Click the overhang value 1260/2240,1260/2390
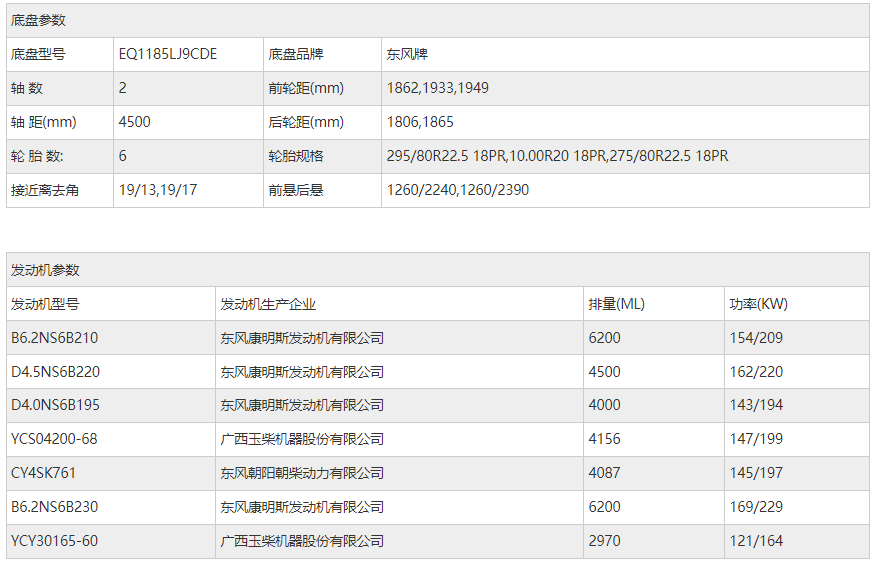Image resolution: width=874 pixels, height=565 pixels. 458,190
